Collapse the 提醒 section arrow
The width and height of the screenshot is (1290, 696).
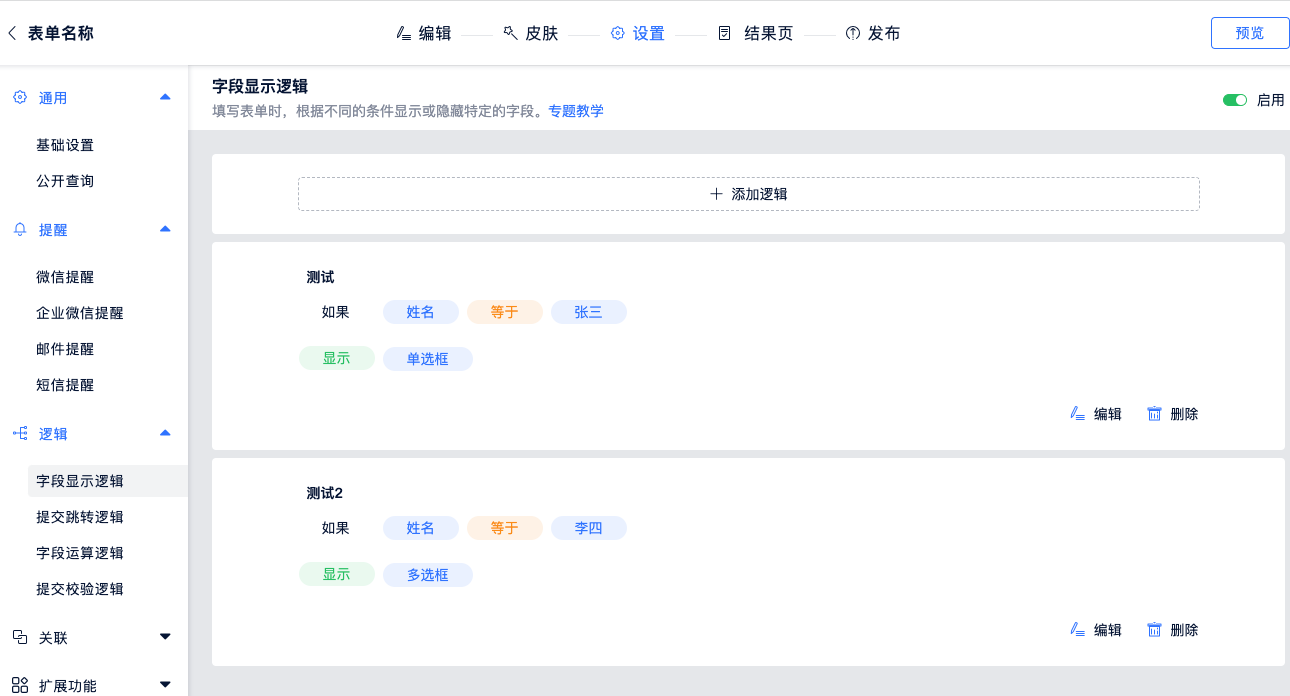(x=165, y=229)
